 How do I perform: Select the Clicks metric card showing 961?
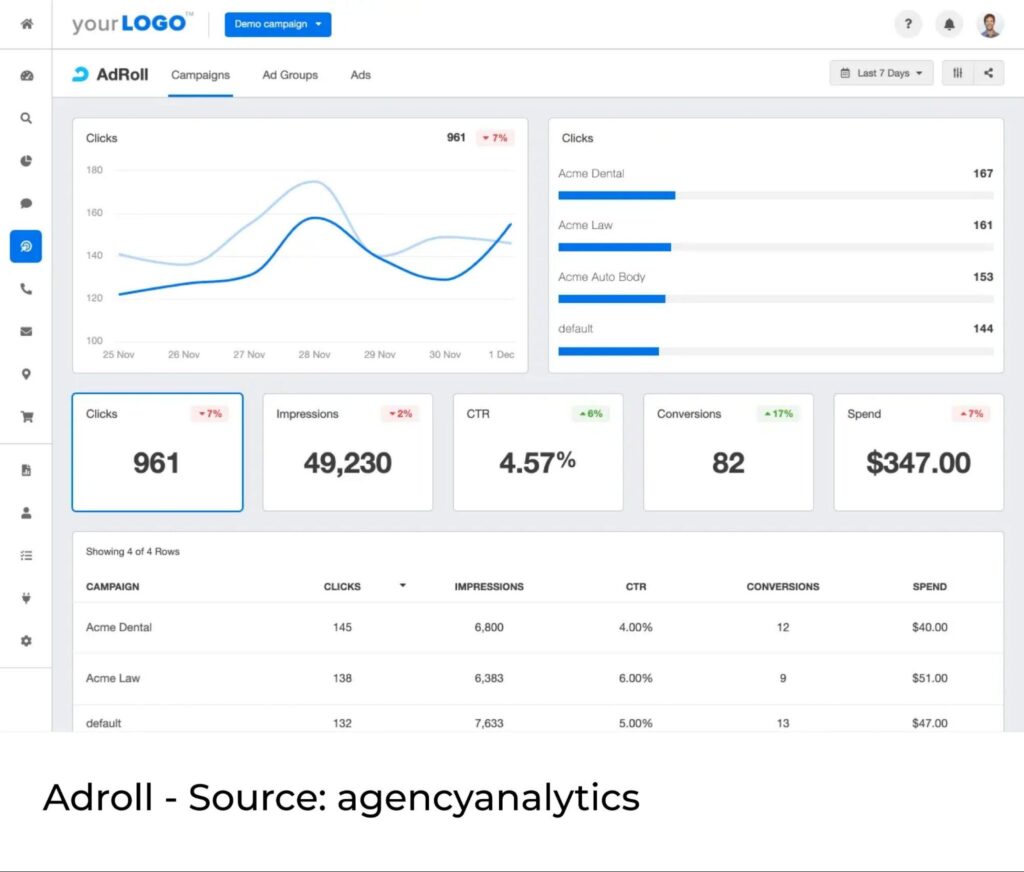[157, 452]
